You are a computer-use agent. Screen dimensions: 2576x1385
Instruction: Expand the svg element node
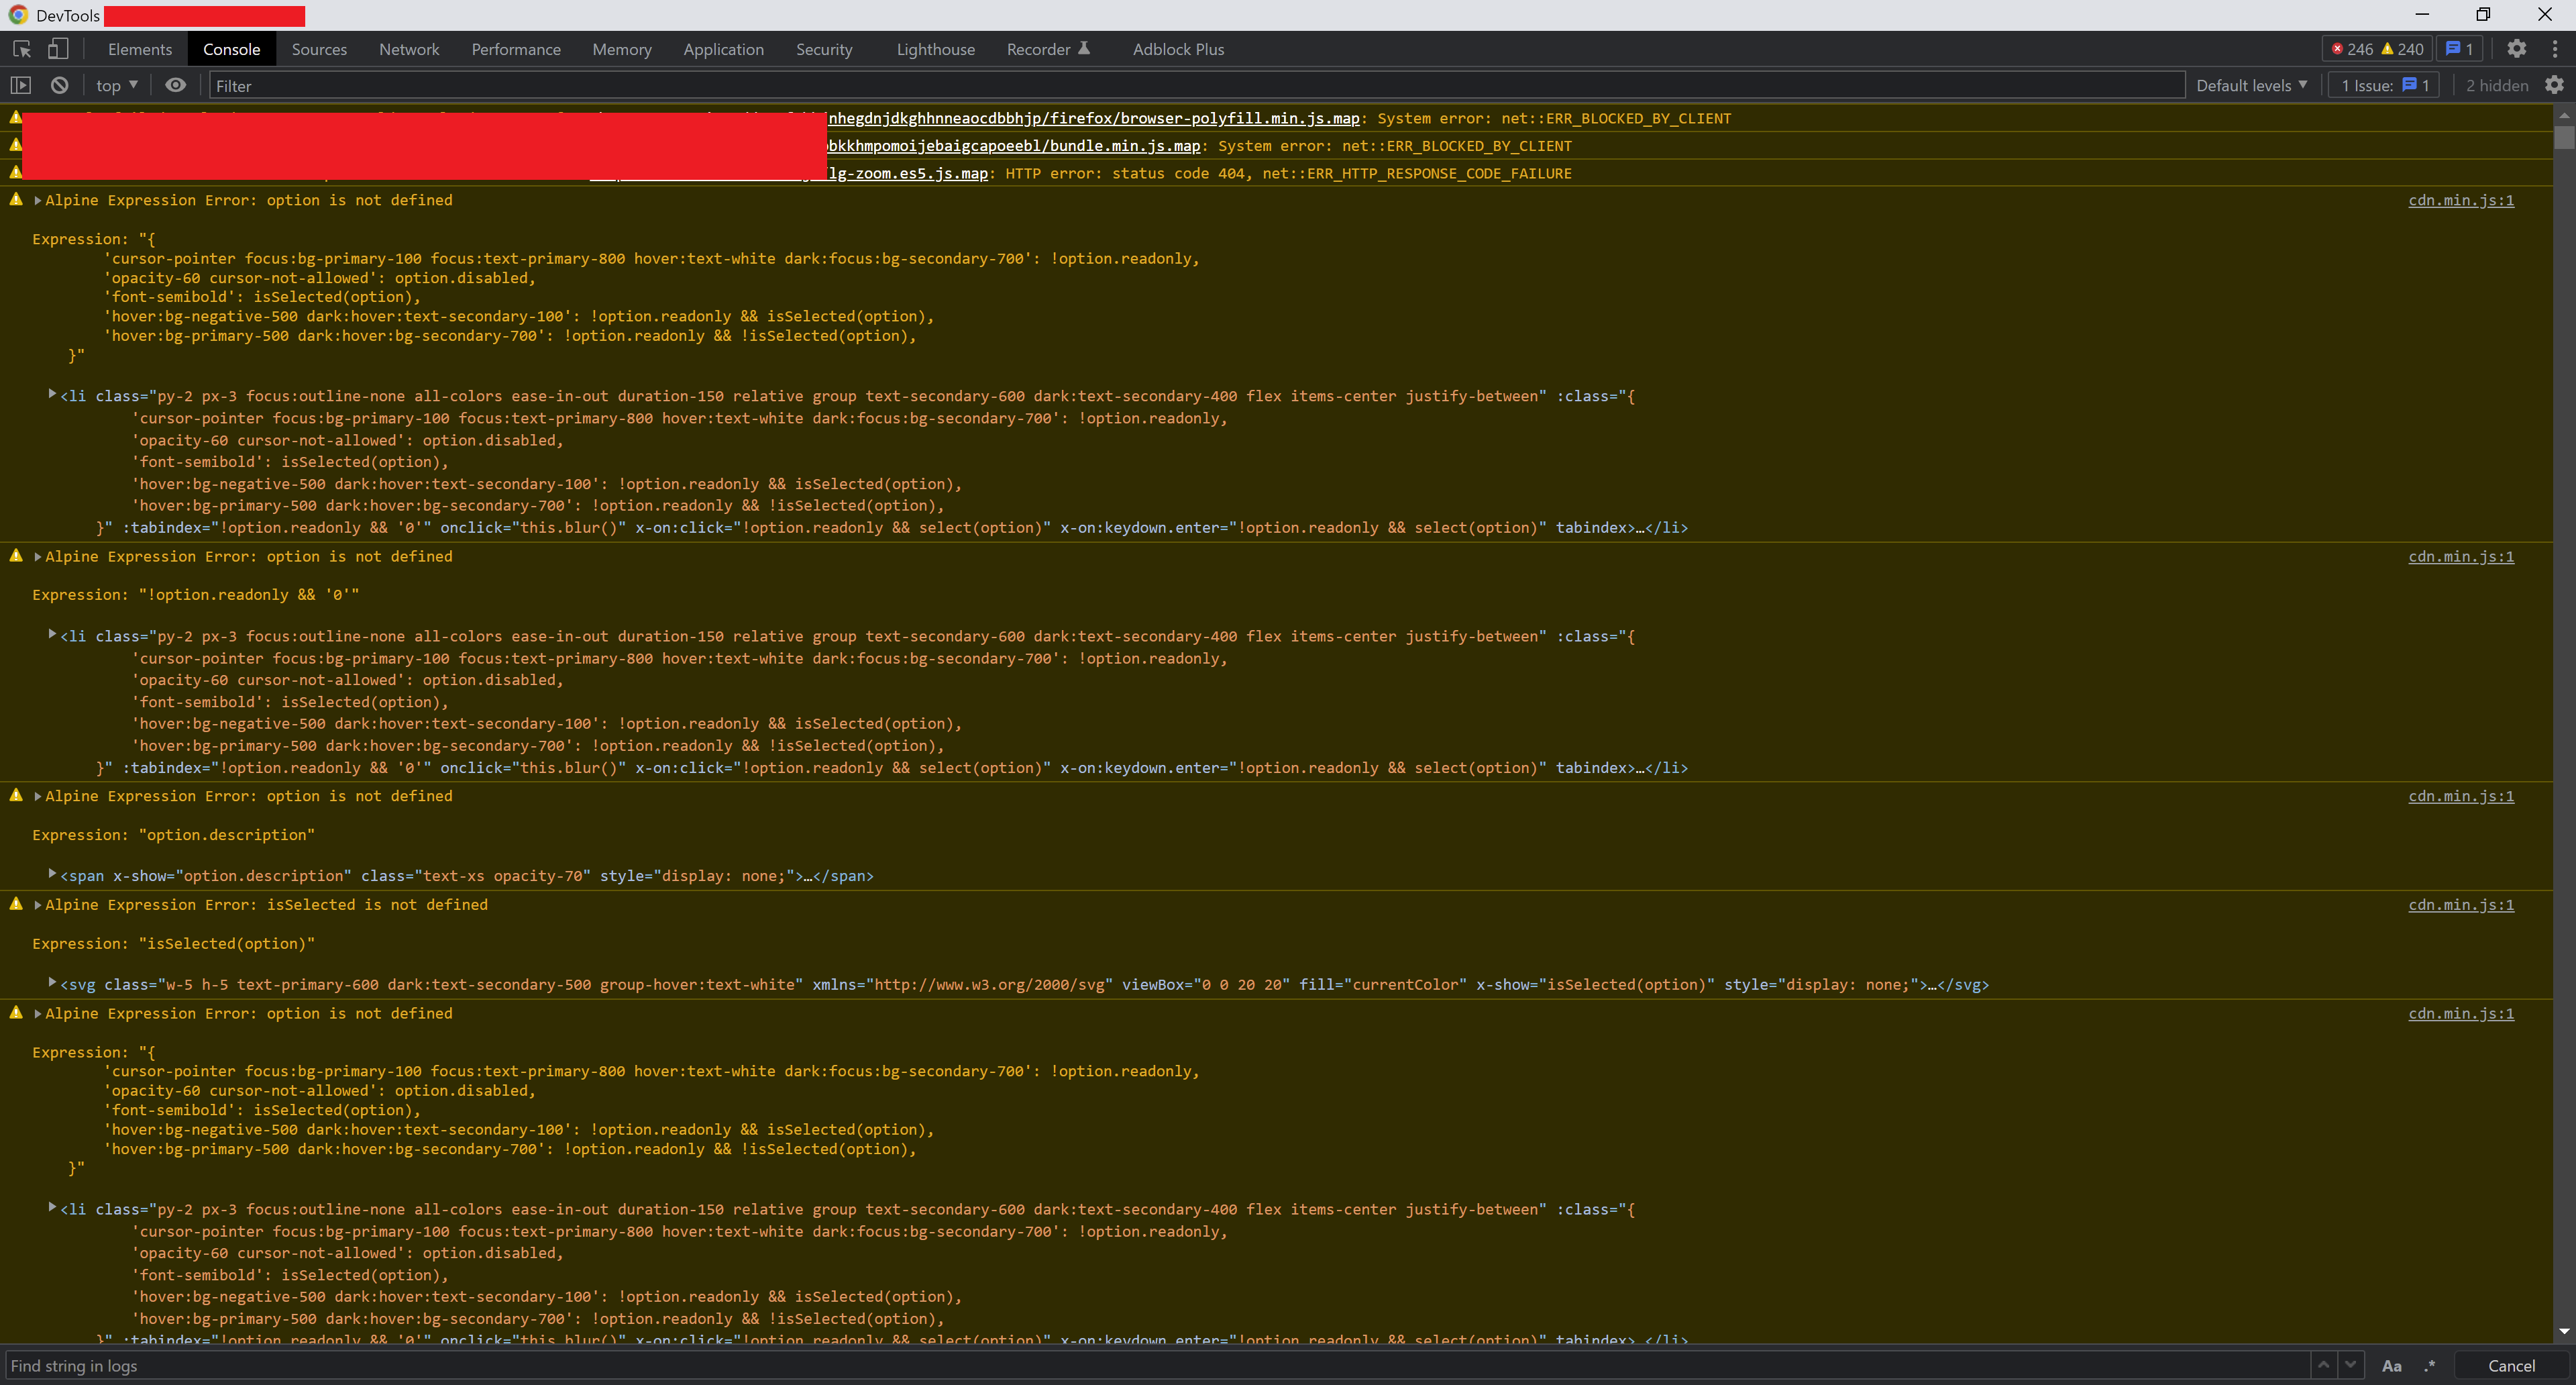[52, 984]
